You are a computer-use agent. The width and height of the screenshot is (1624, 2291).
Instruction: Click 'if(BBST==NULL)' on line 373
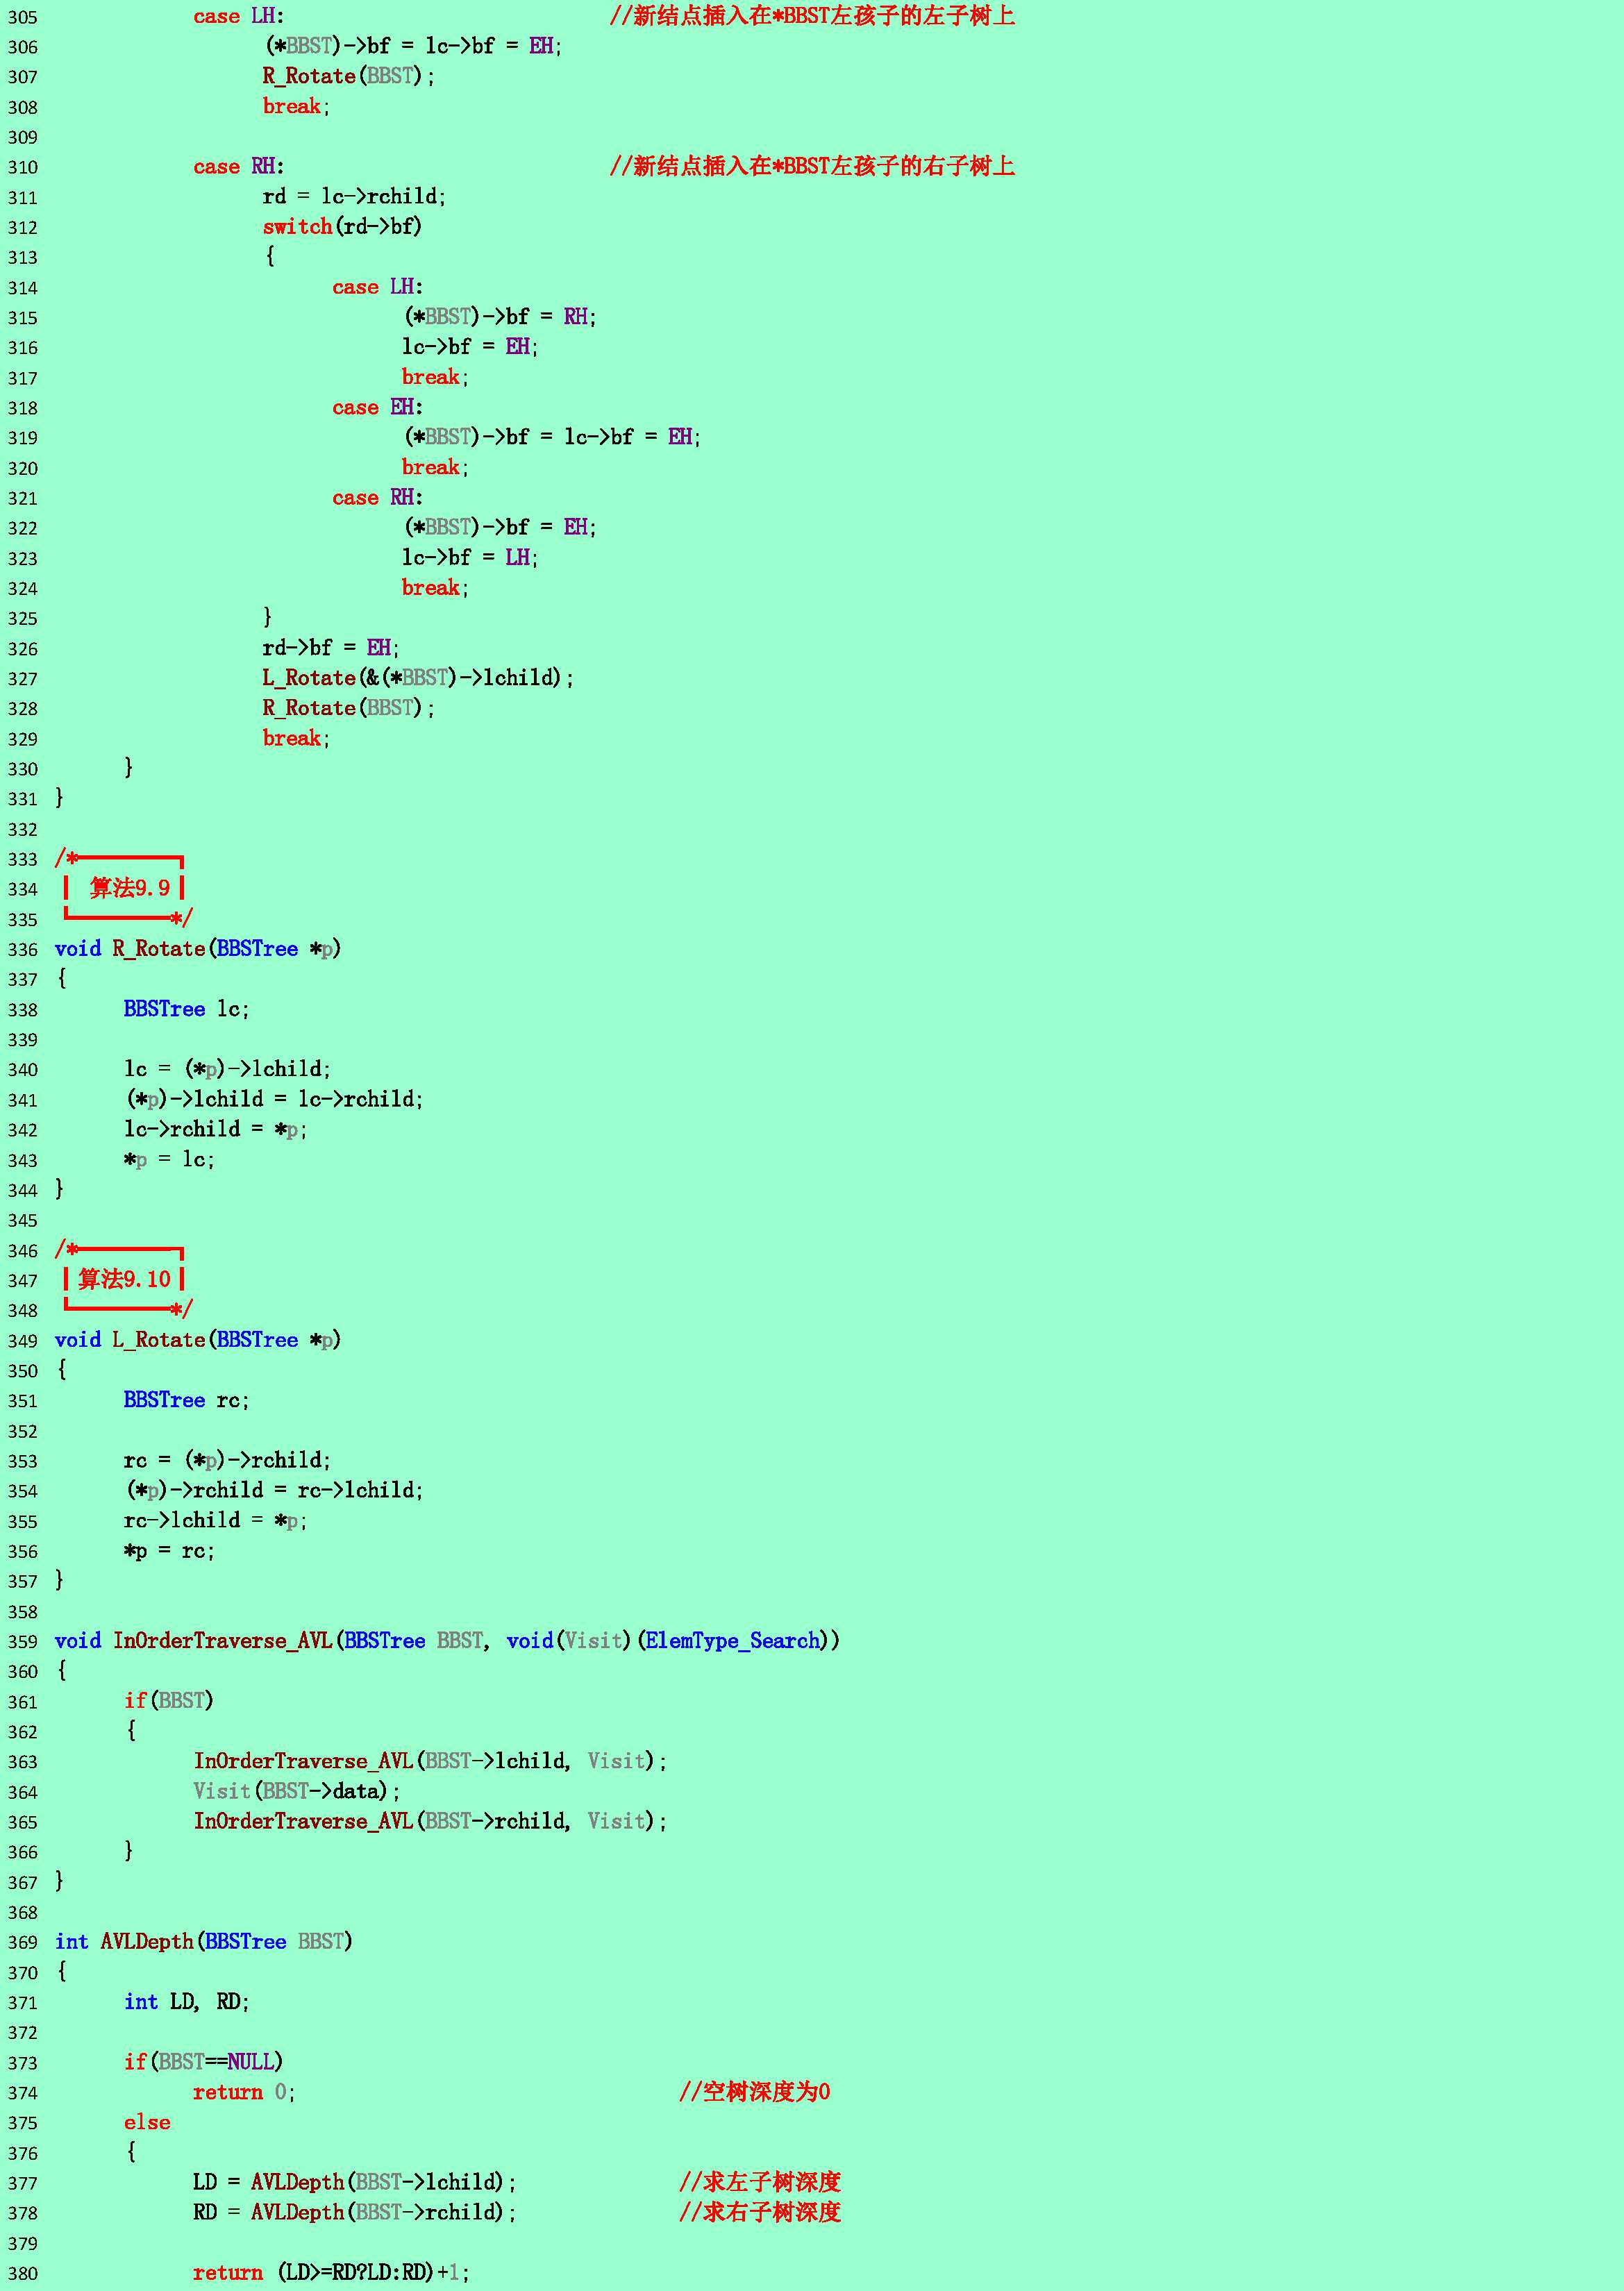pyautogui.click(x=203, y=2062)
